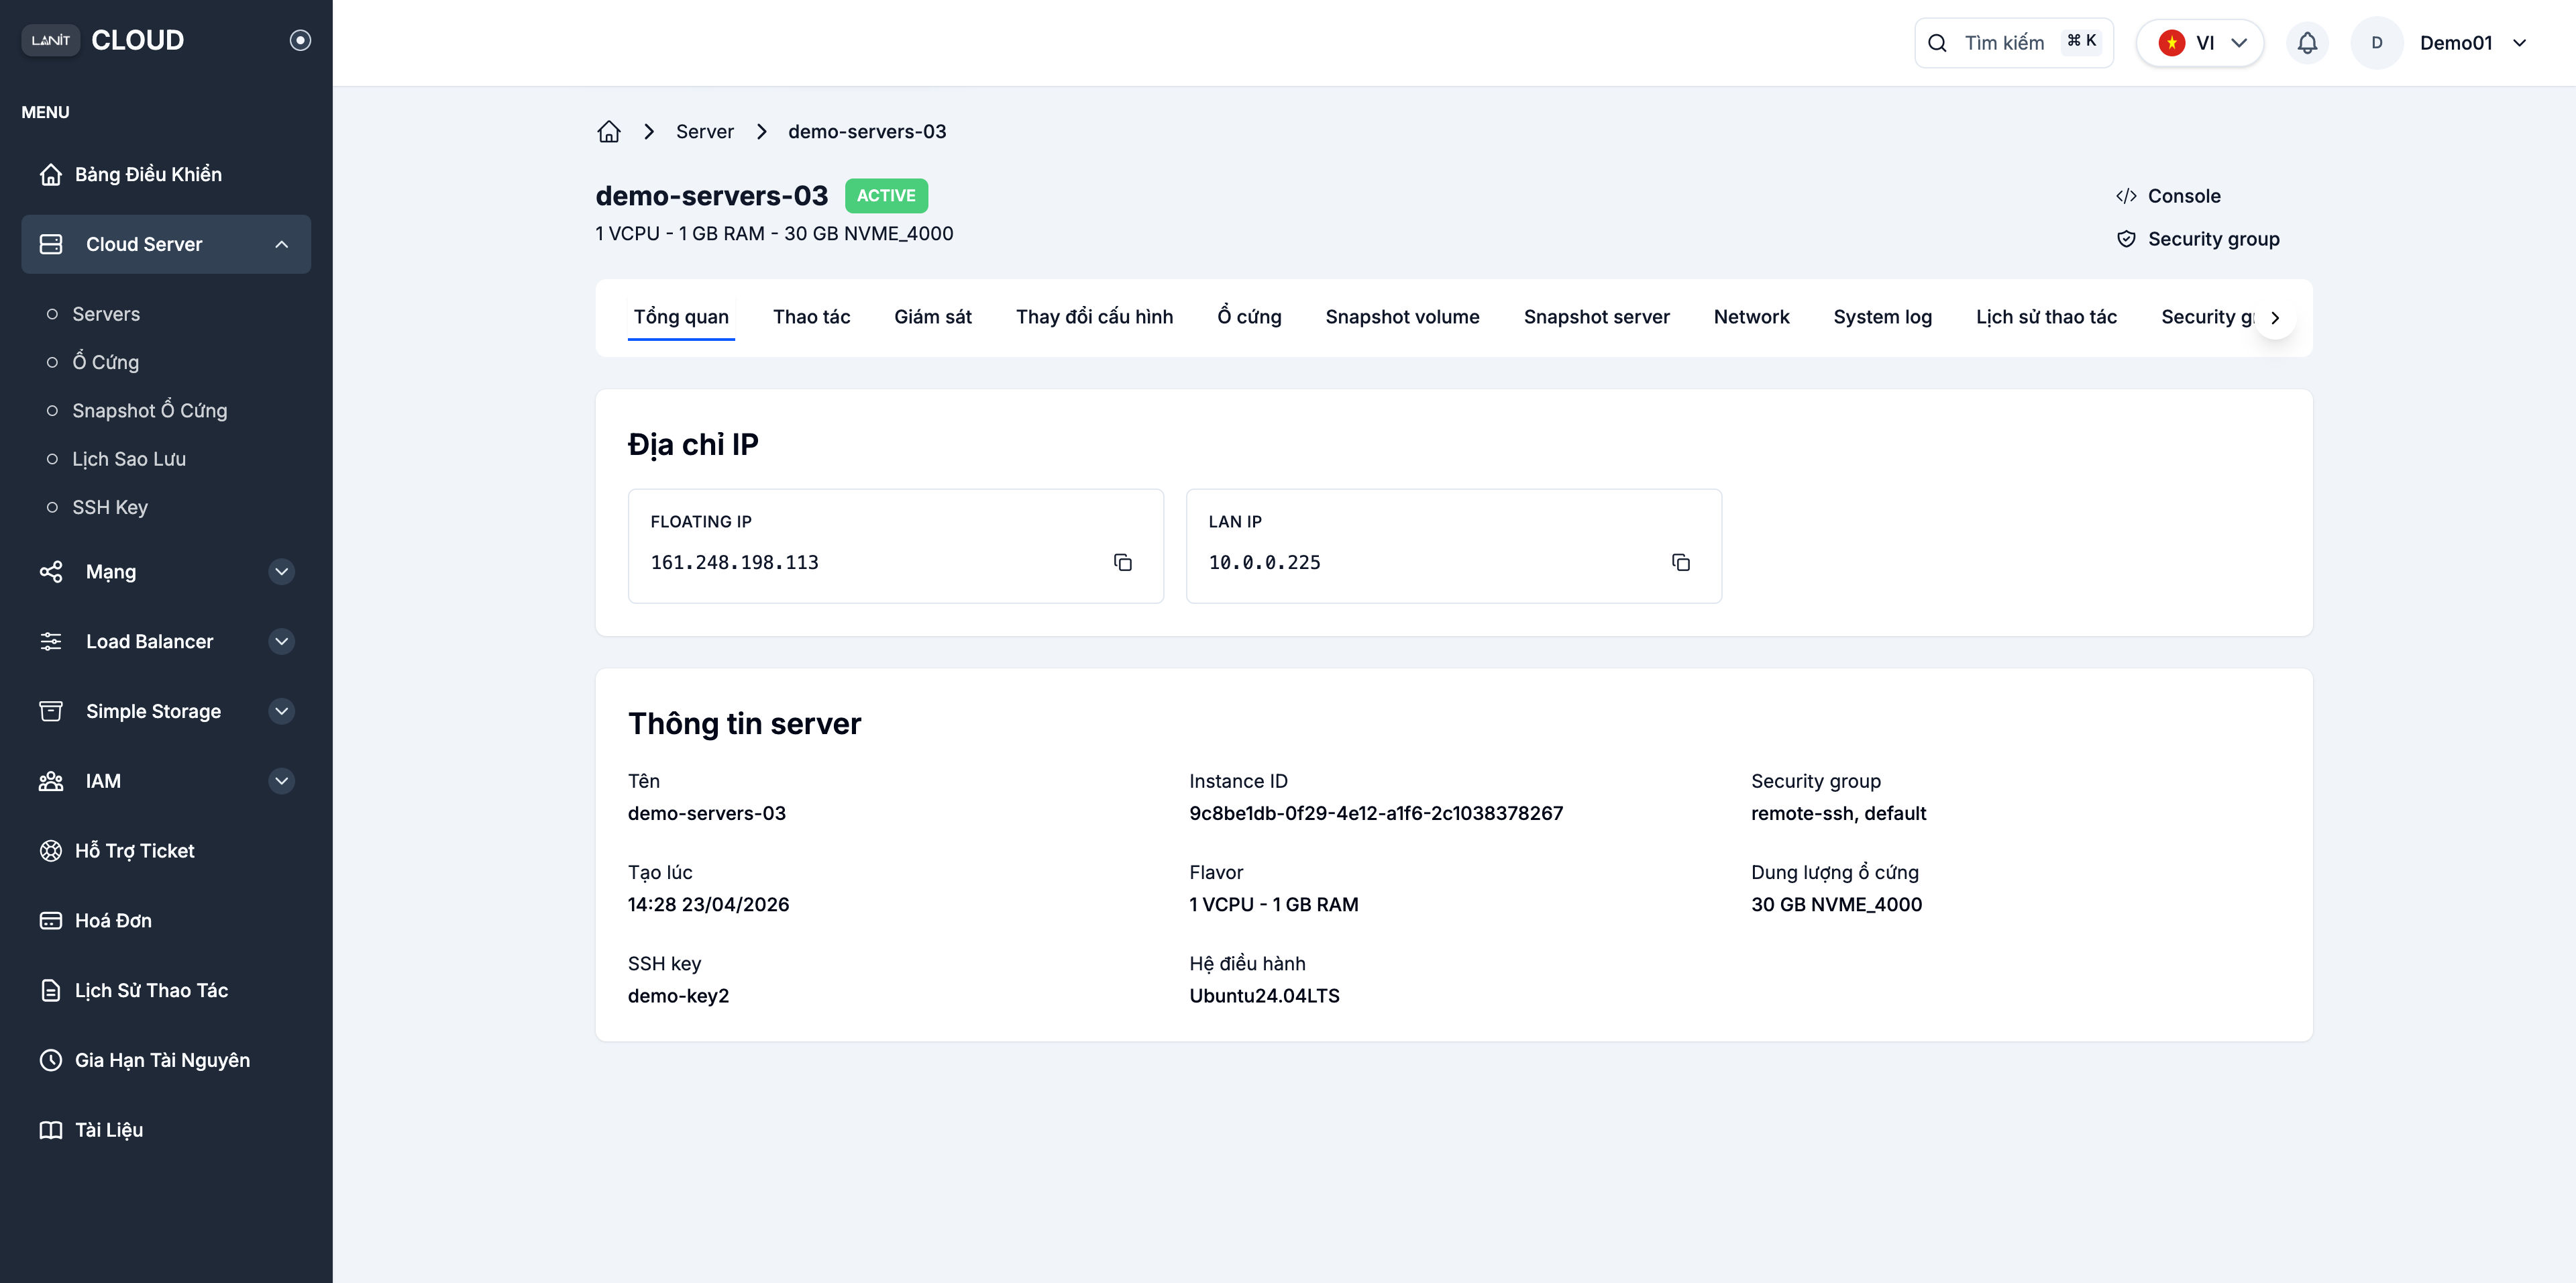Screen dimensions: 2576x1283
Task: Click the Tài Liệu book icon
Action: pyautogui.click(x=51, y=1130)
